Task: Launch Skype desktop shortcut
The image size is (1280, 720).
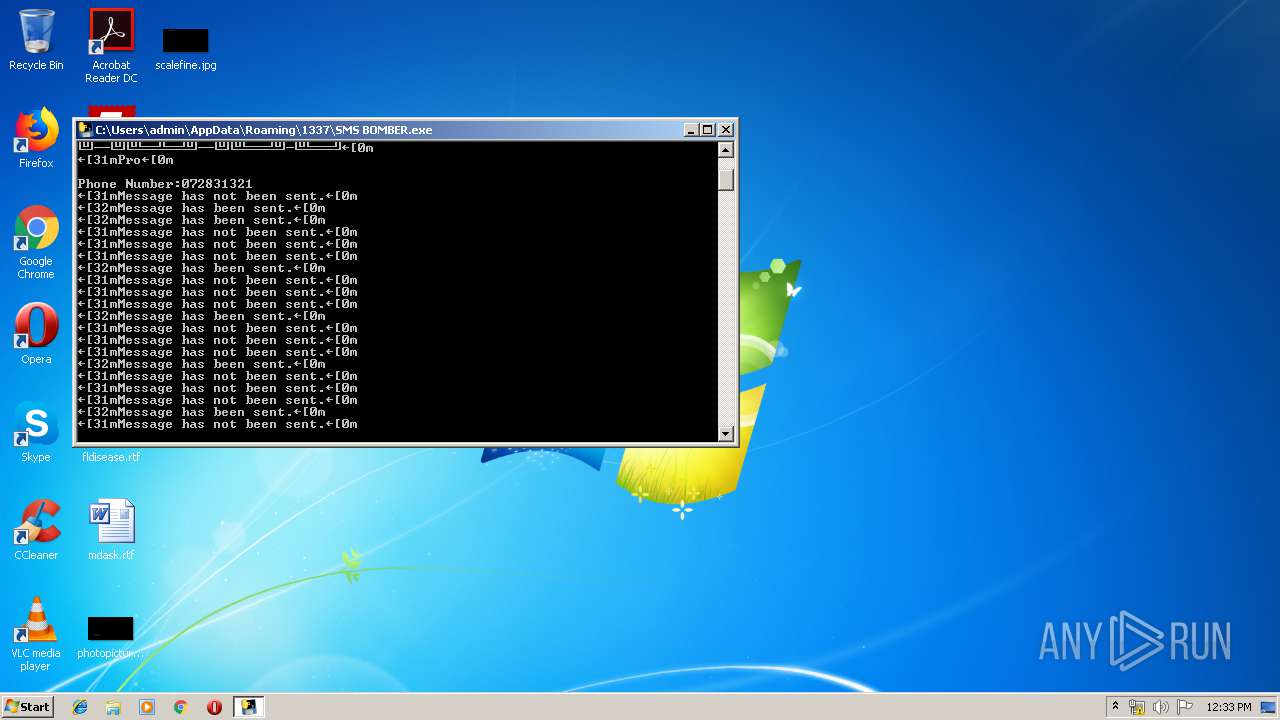Action: click(x=36, y=432)
